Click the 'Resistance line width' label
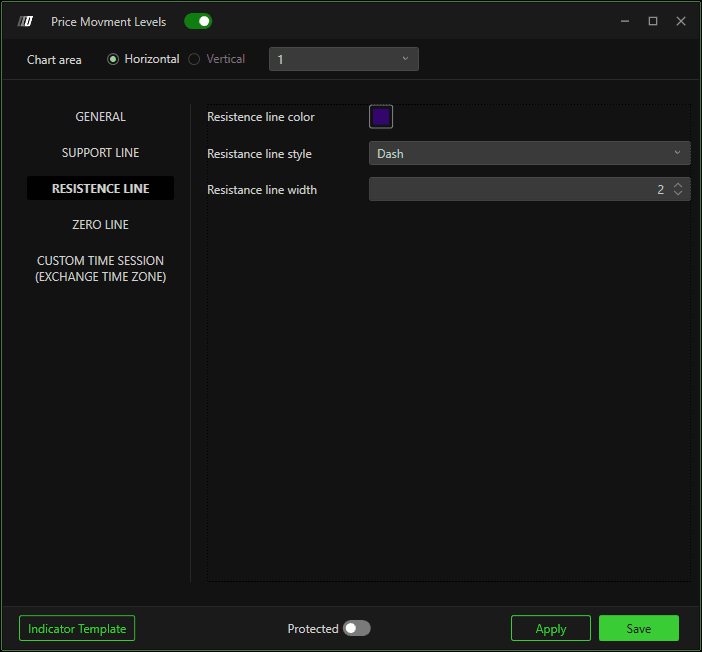 coord(262,189)
